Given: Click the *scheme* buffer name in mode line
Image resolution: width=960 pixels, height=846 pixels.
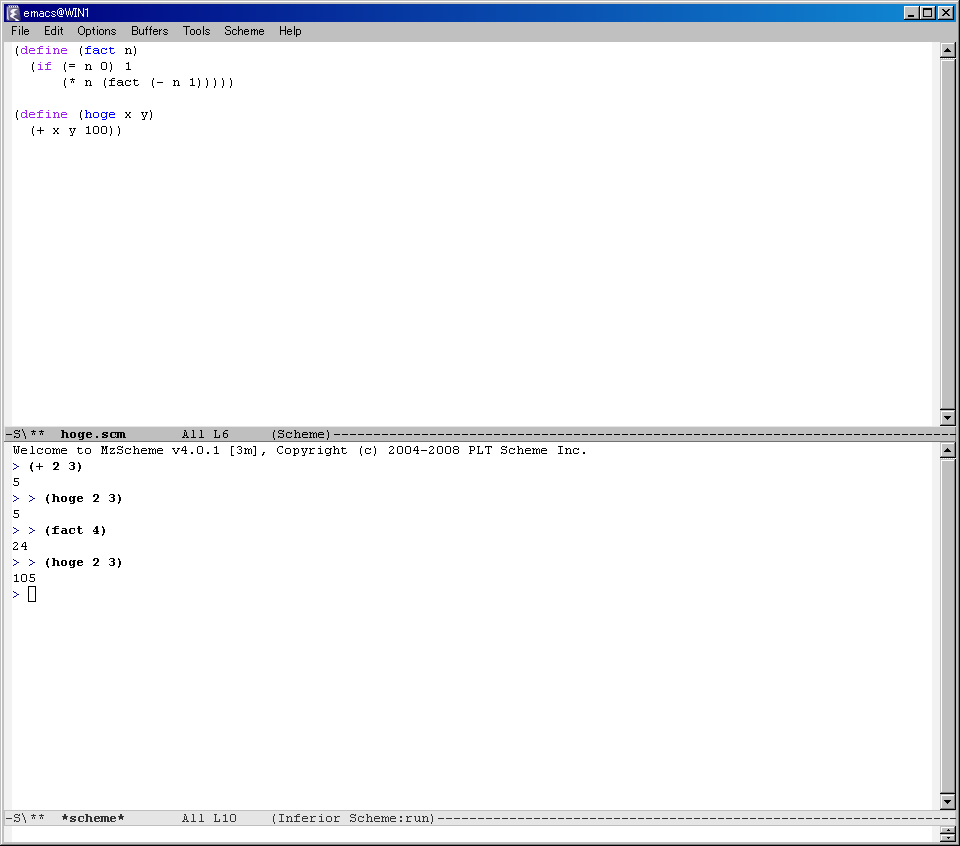Looking at the screenshot, I should [x=93, y=818].
